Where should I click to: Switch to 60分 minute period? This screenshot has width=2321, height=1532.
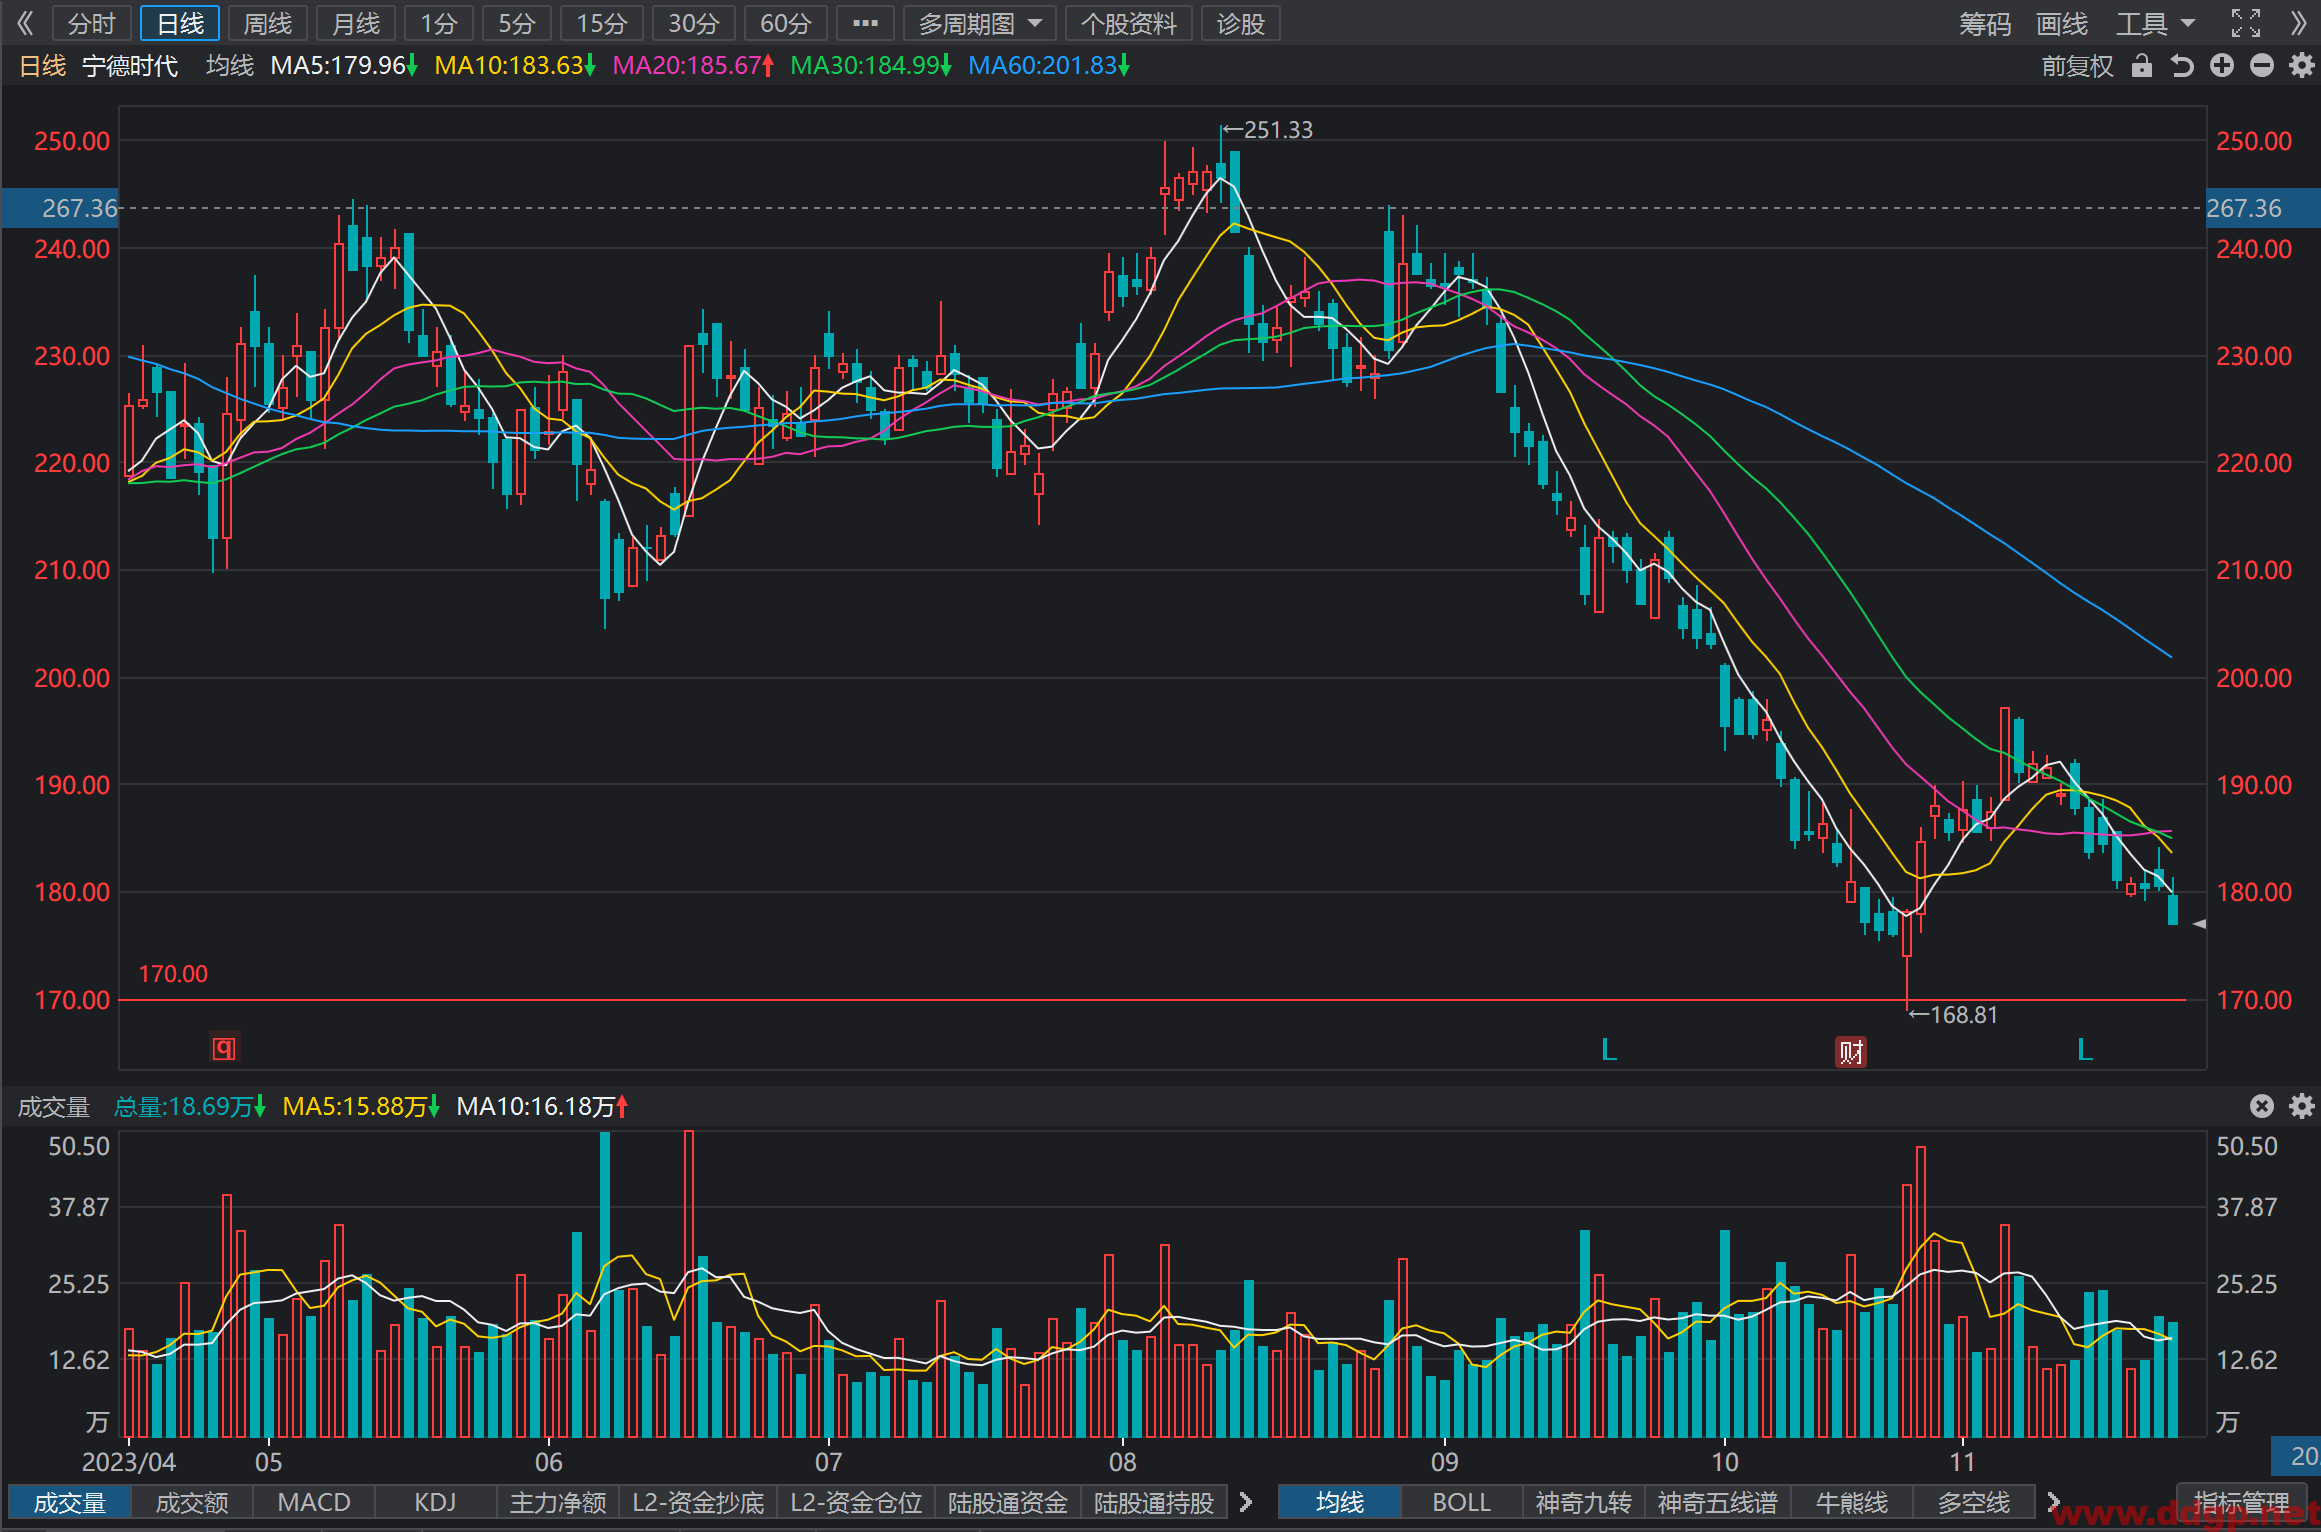[785, 23]
